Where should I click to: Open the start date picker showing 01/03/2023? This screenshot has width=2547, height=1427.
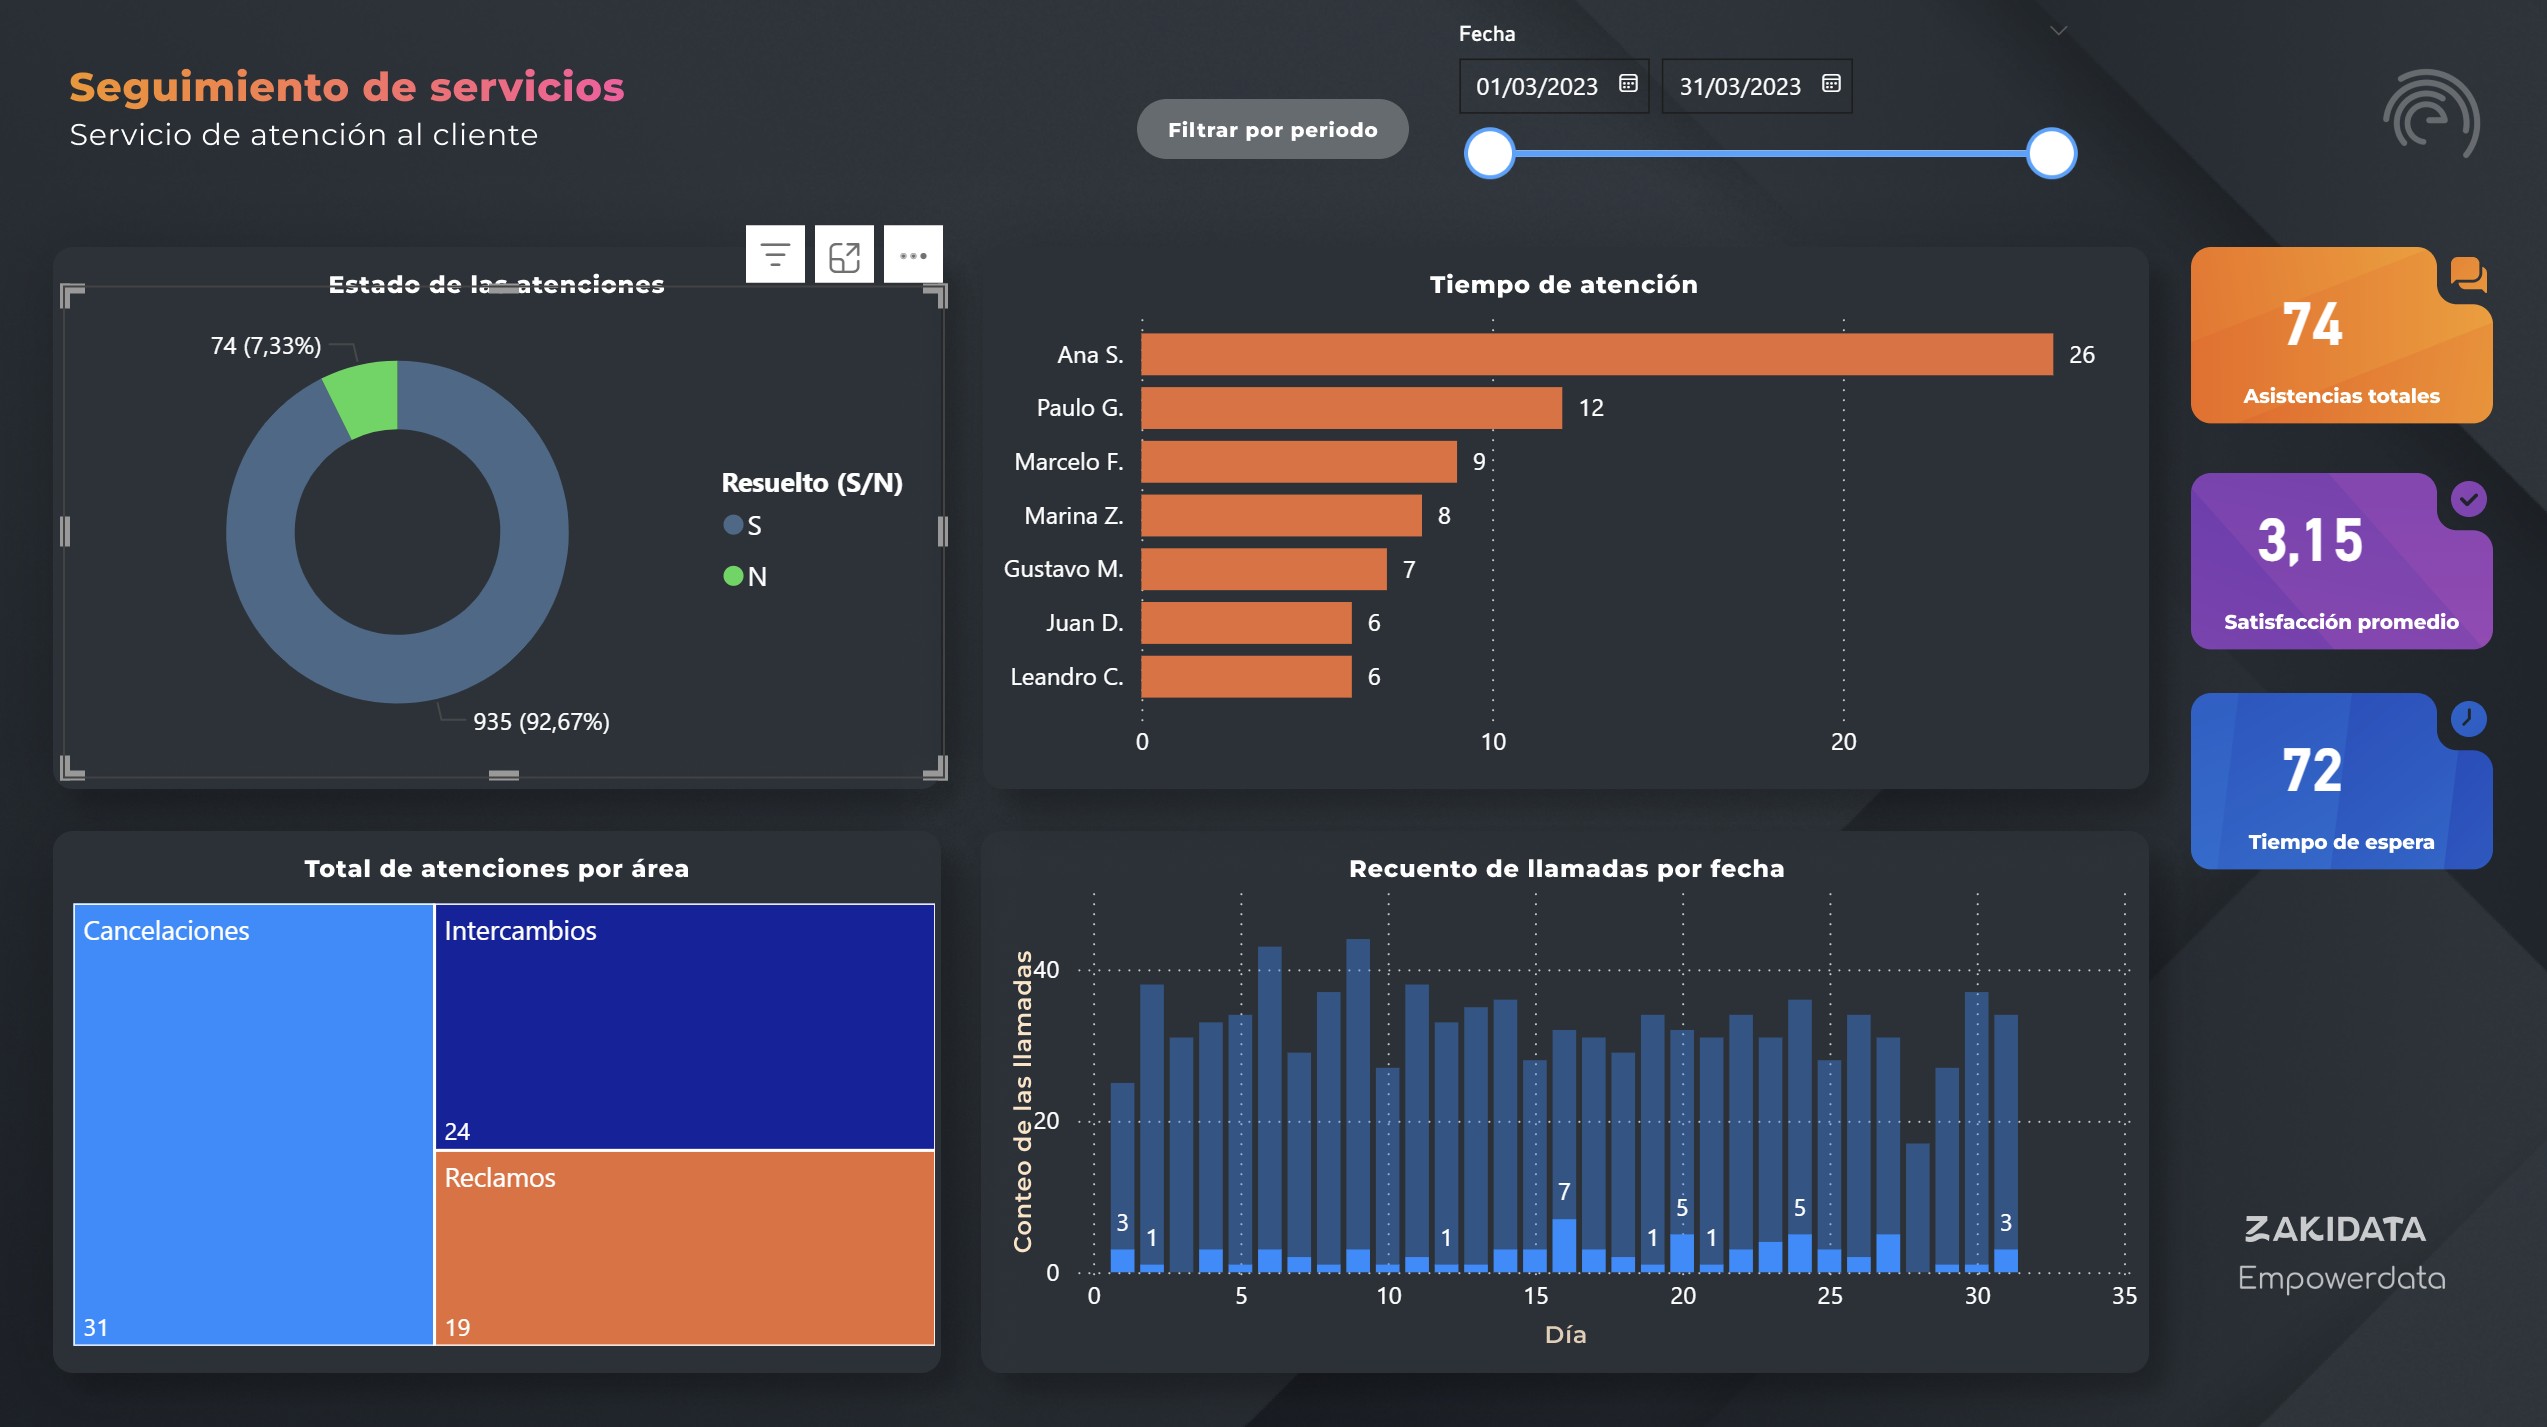point(1537,86)
